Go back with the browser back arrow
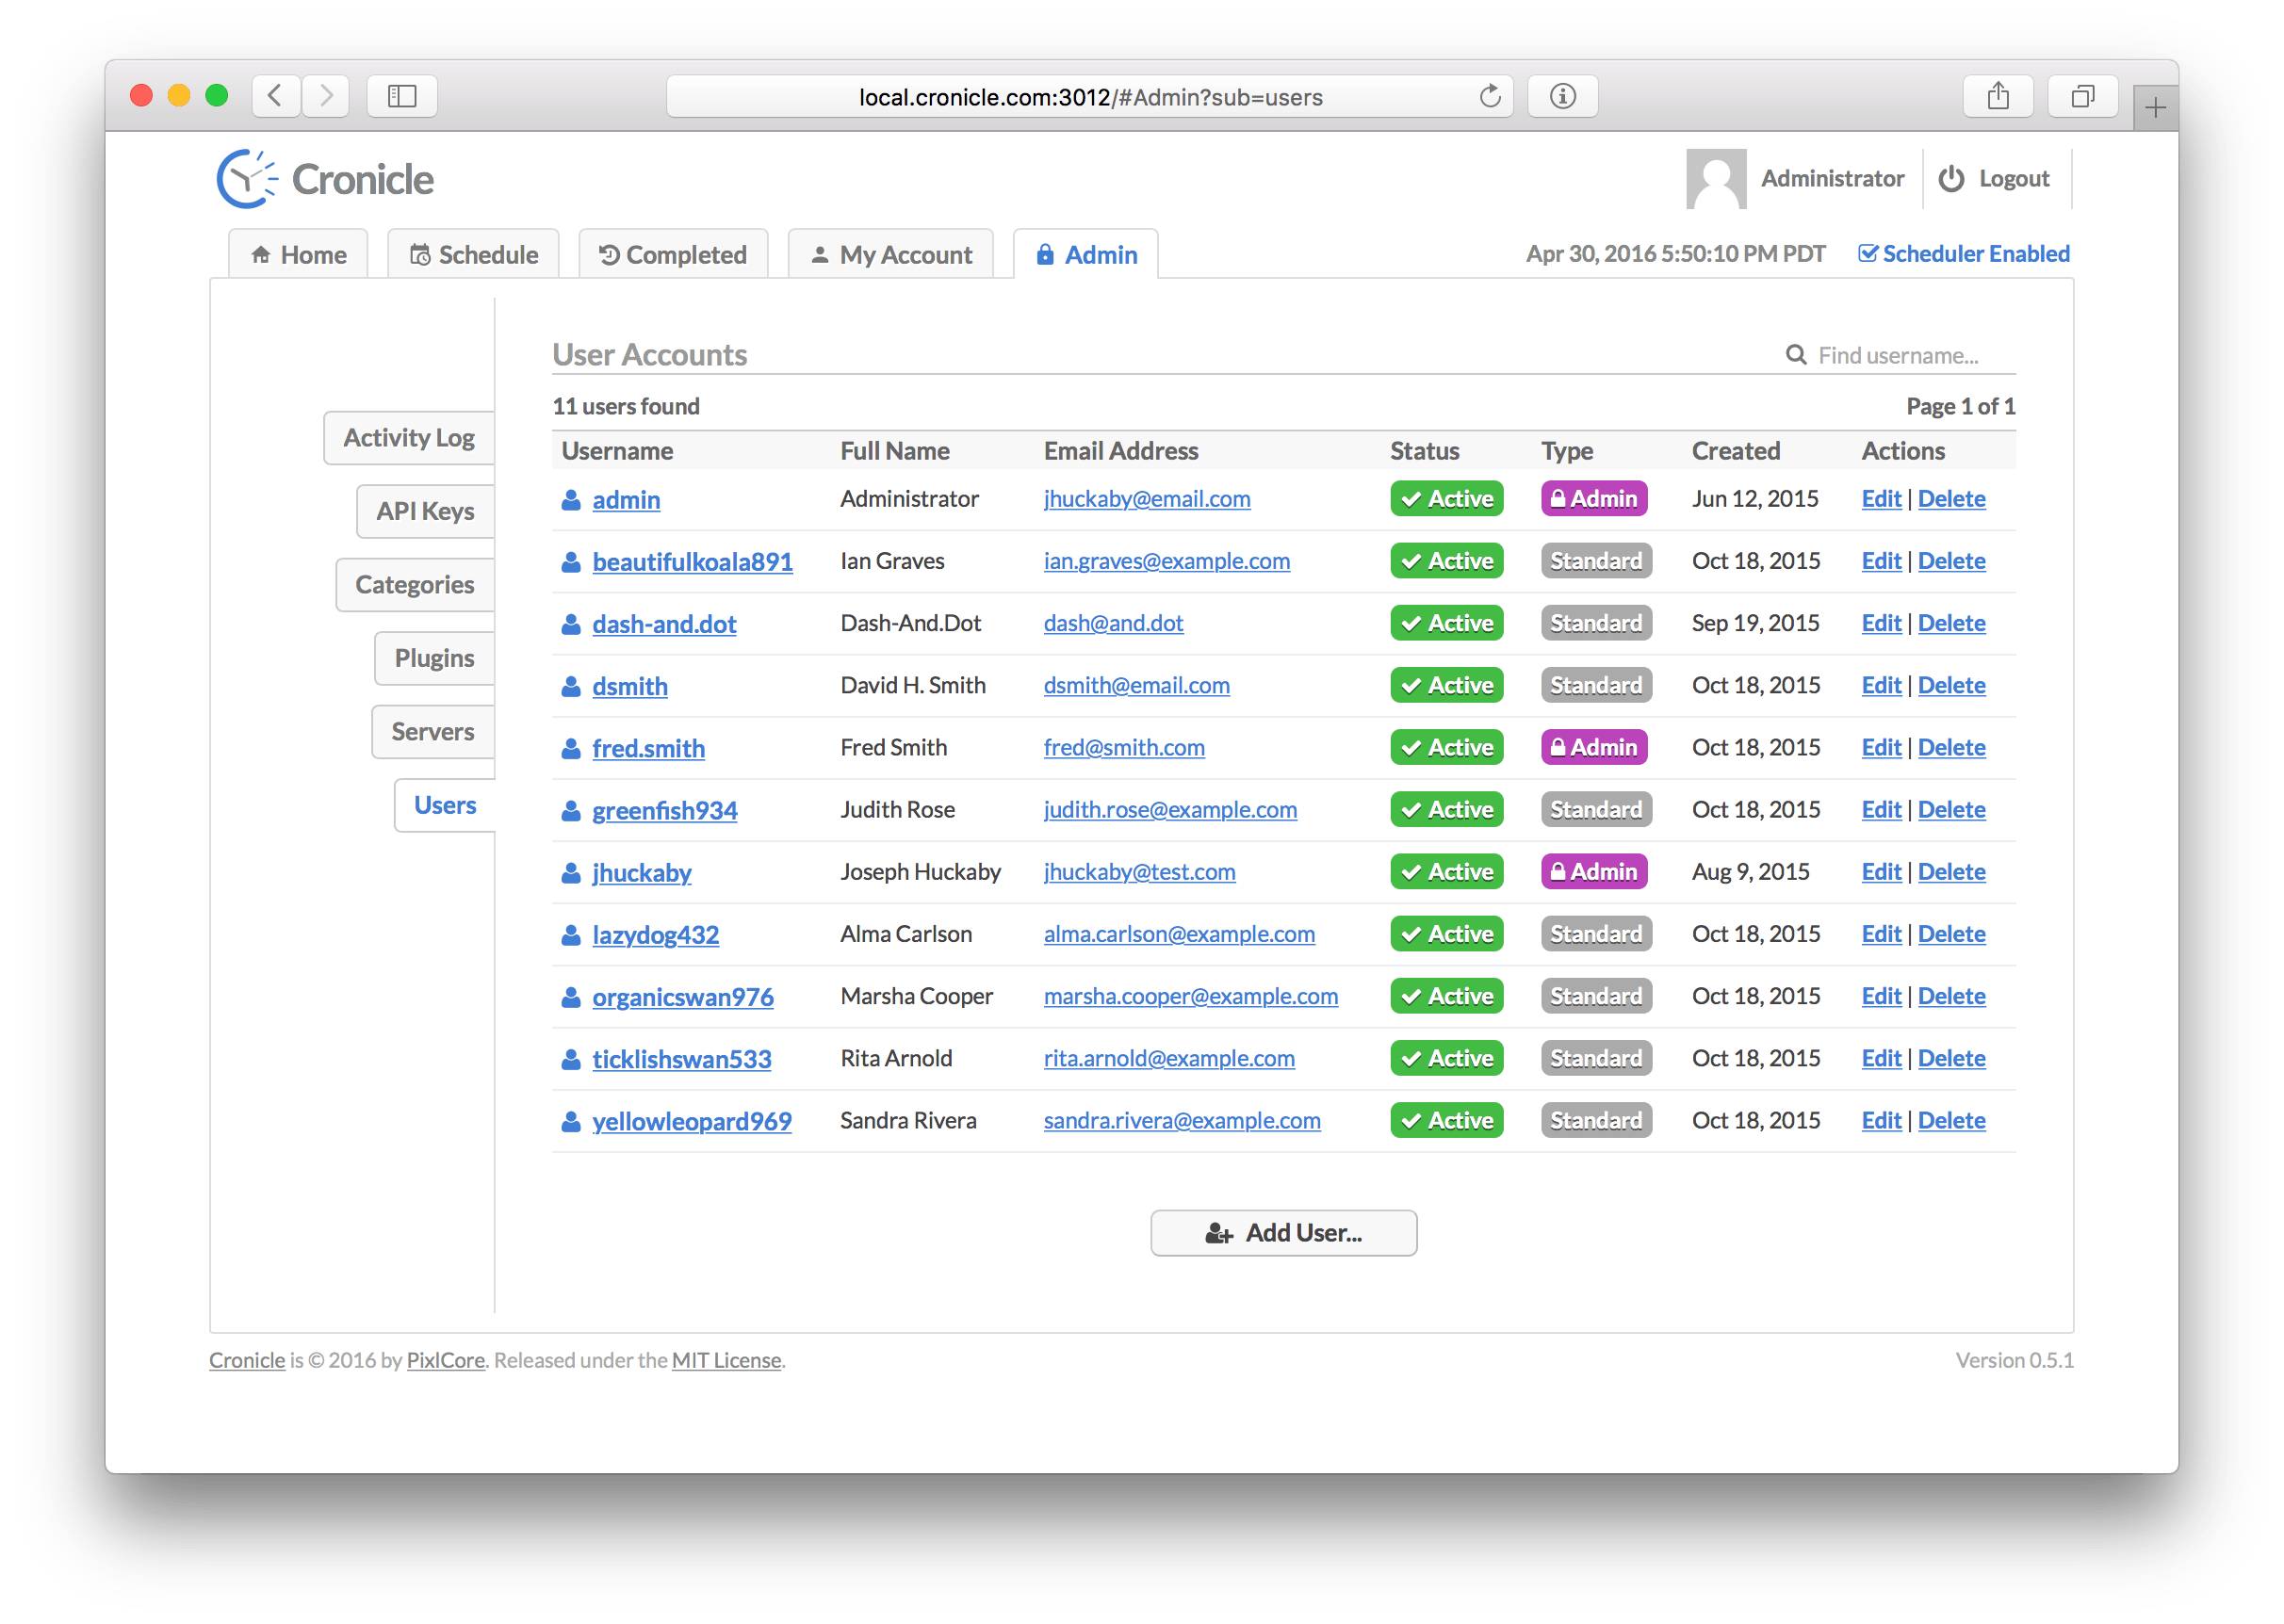The width and height of the screenshot is (2284, 1624). (x=276, y=97)
